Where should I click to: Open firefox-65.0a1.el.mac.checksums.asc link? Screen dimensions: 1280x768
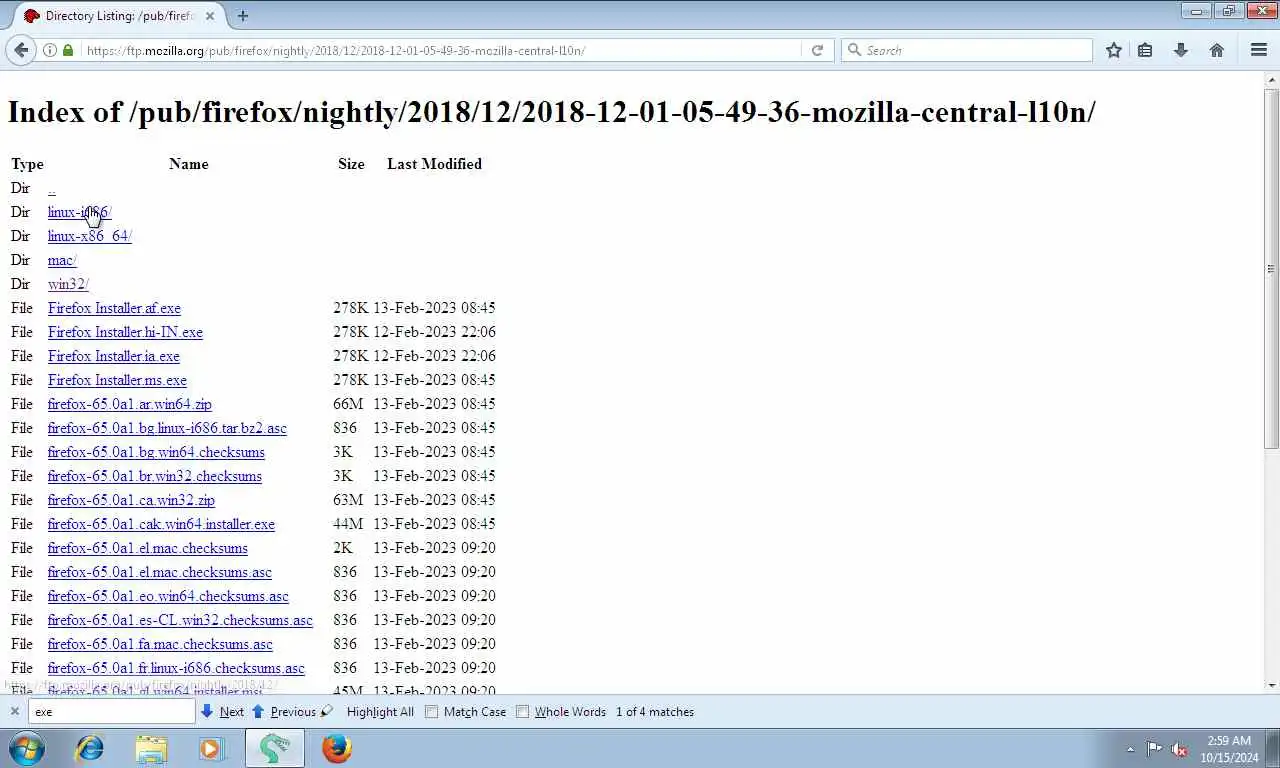click(159, 572)
